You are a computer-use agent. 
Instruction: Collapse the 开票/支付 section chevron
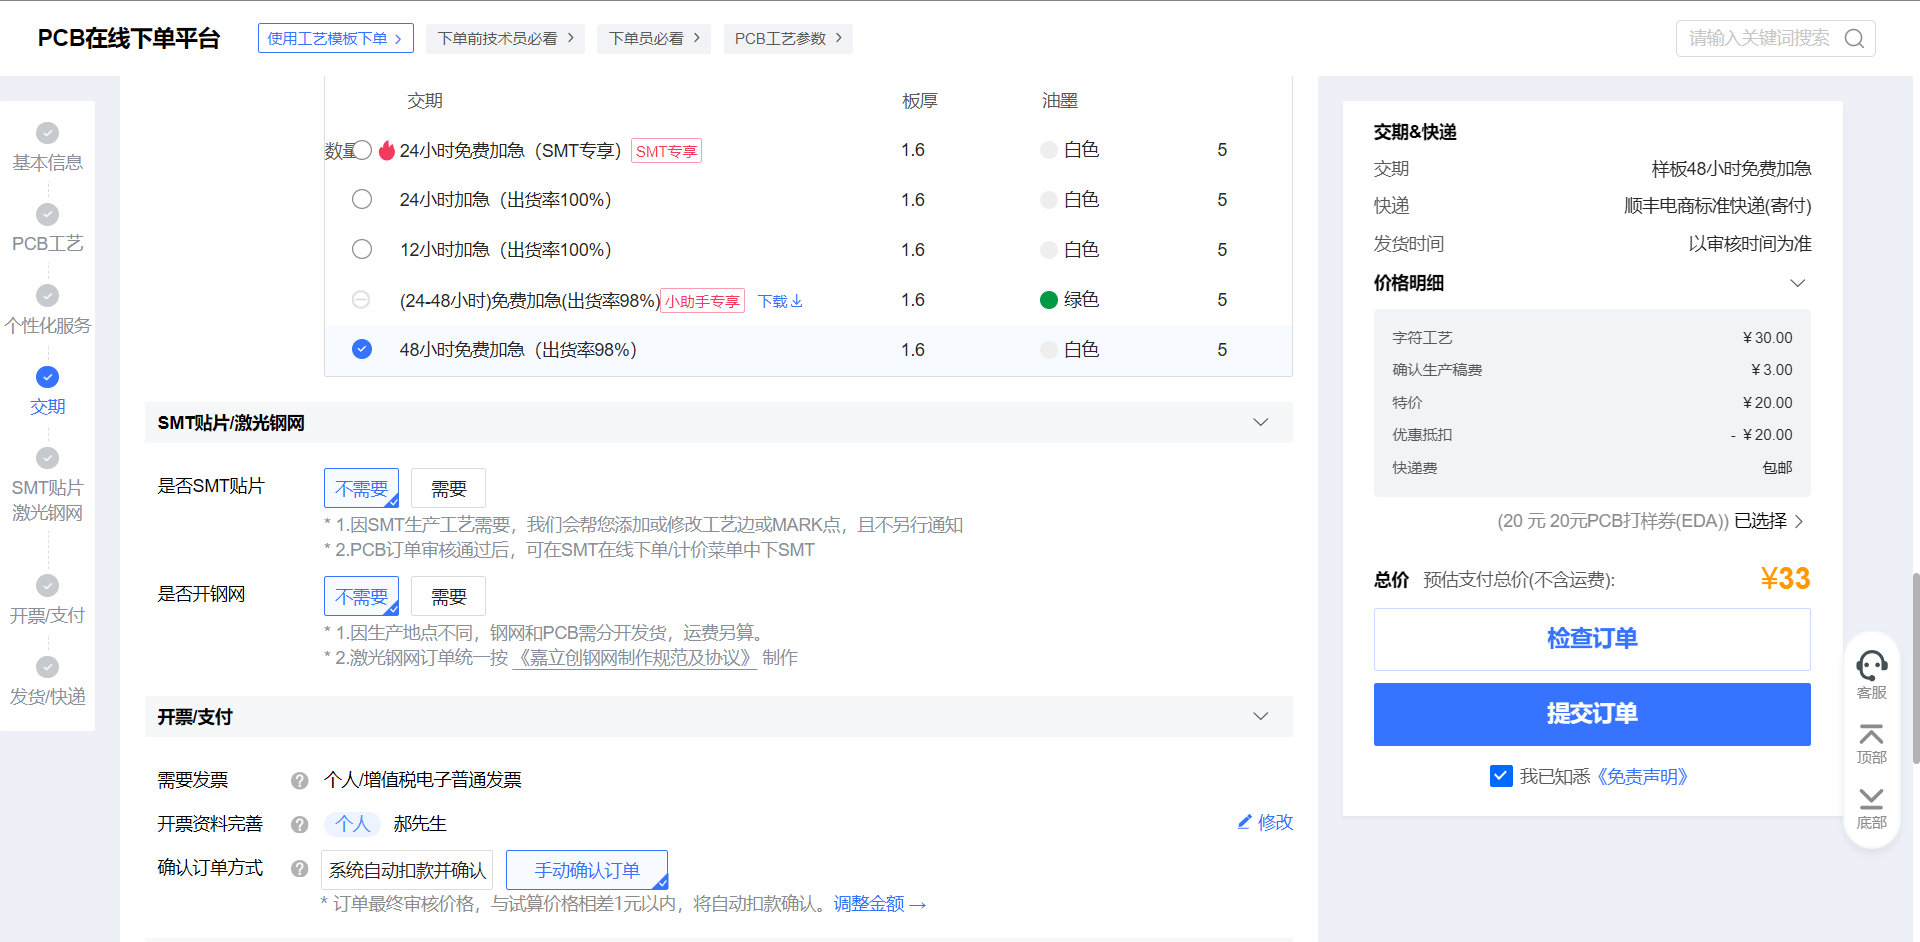1261,716
